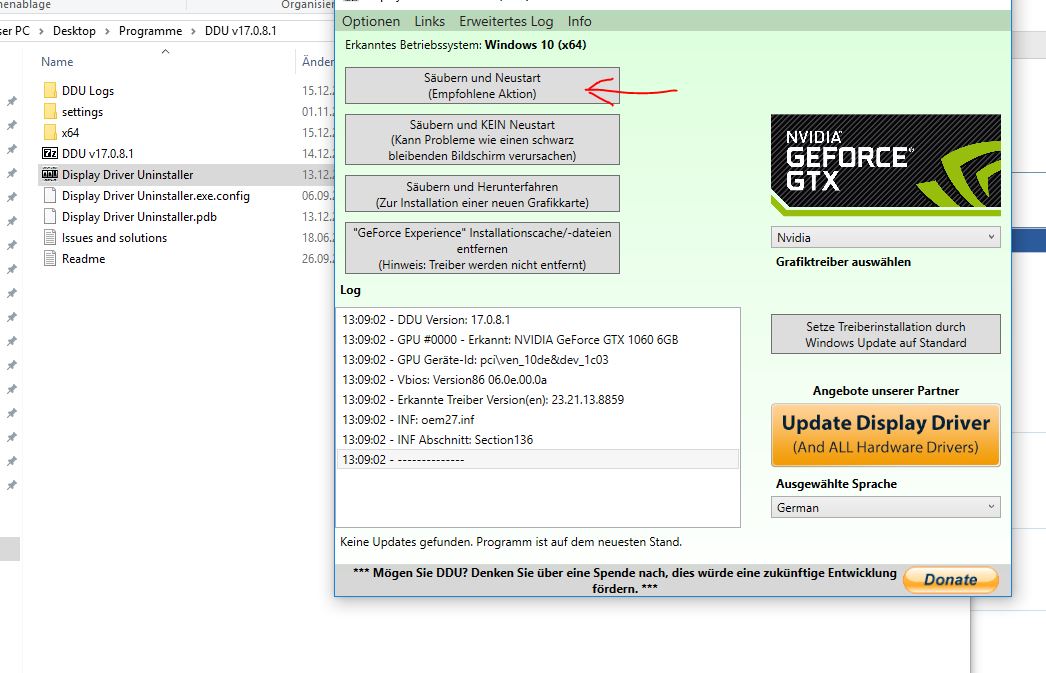Select the Issues and solutions document icon
Image resolution: width=1046 pixels, height=673 pixels.
[x=50, y=237]
